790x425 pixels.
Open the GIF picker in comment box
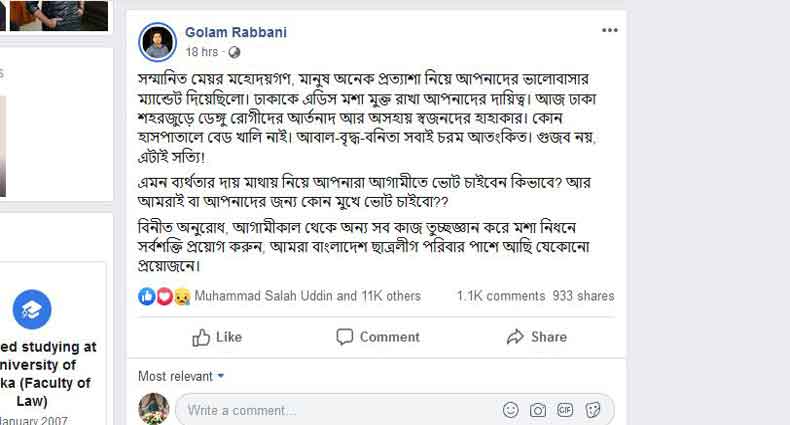coord(565,410)
